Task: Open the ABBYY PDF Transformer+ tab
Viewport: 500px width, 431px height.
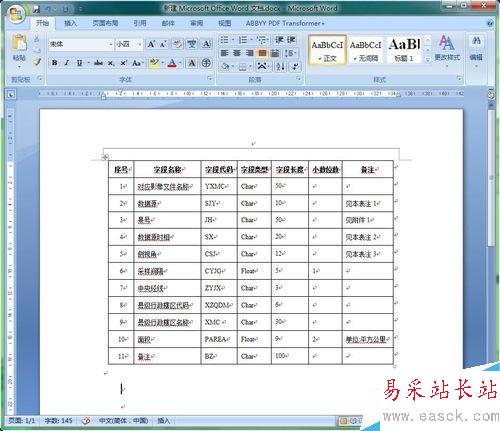Action: tap(285, 23)
